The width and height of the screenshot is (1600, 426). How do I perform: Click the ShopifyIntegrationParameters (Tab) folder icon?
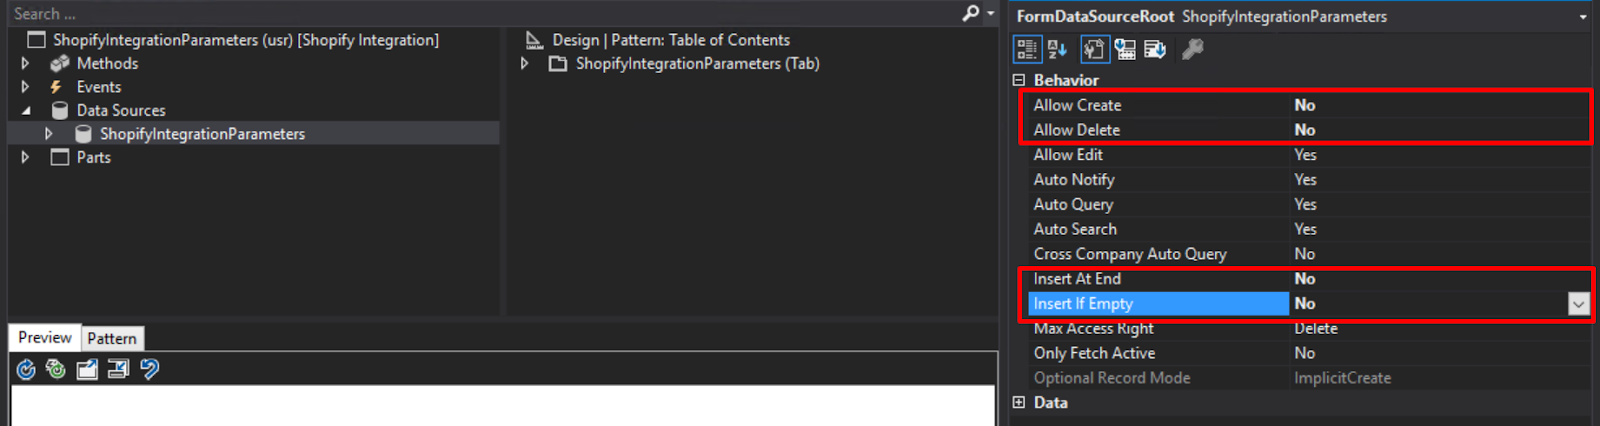558,63
